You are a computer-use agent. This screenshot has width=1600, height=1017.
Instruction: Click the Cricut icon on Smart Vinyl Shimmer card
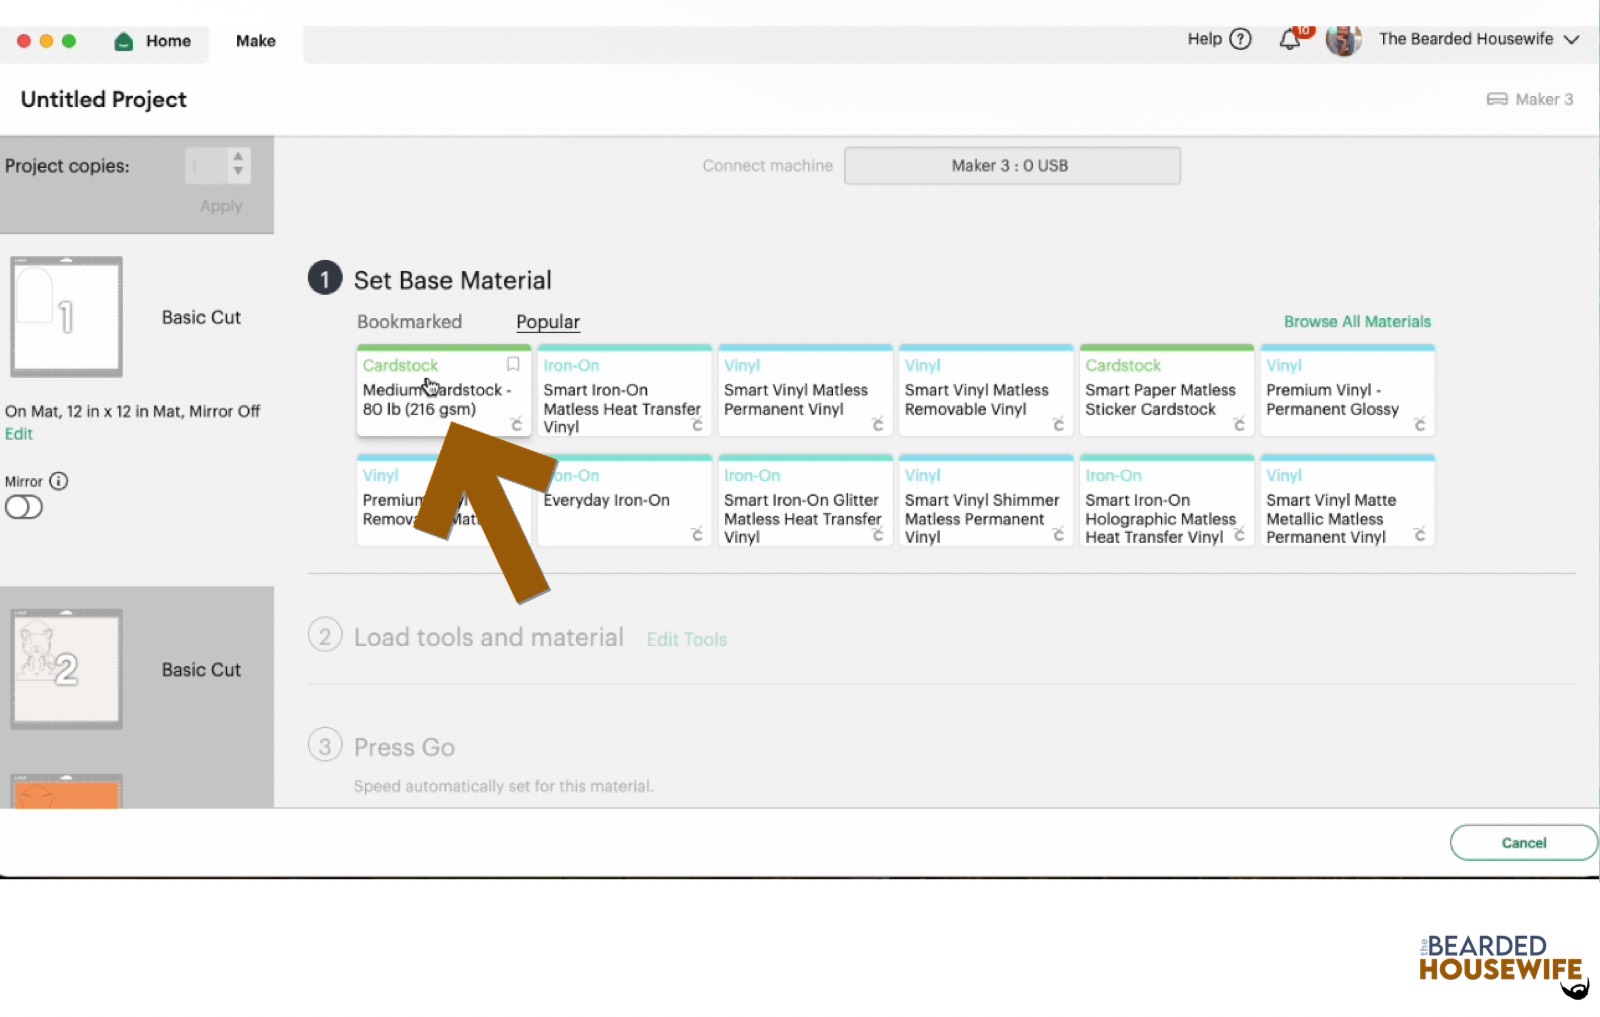(x=1059, y=536)
